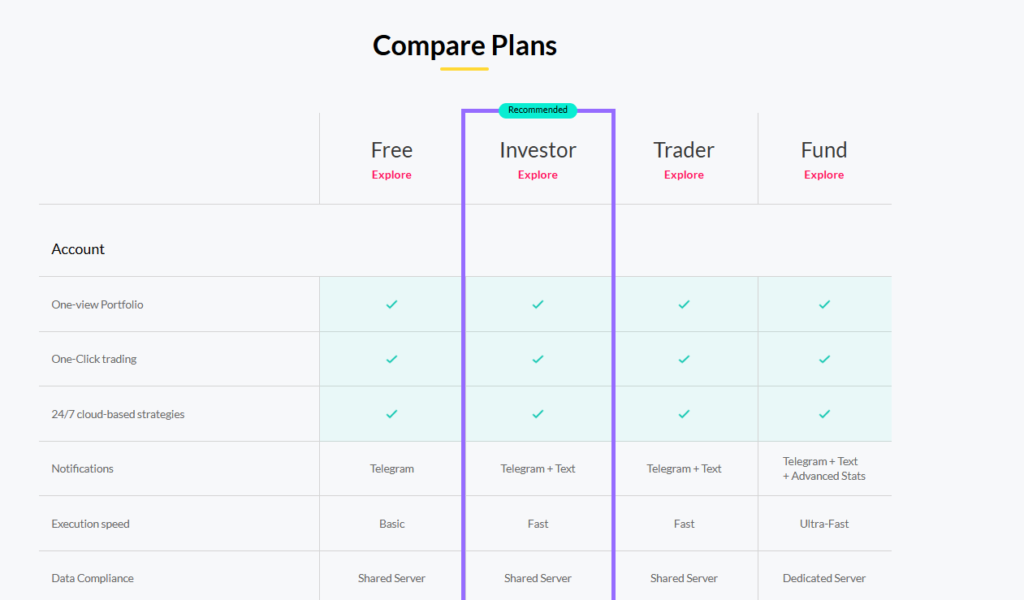This screenshot has height=600, width=1024.
Task: Click Trader plan One-view Portfolio checkmark
Action: click(684, 304)
